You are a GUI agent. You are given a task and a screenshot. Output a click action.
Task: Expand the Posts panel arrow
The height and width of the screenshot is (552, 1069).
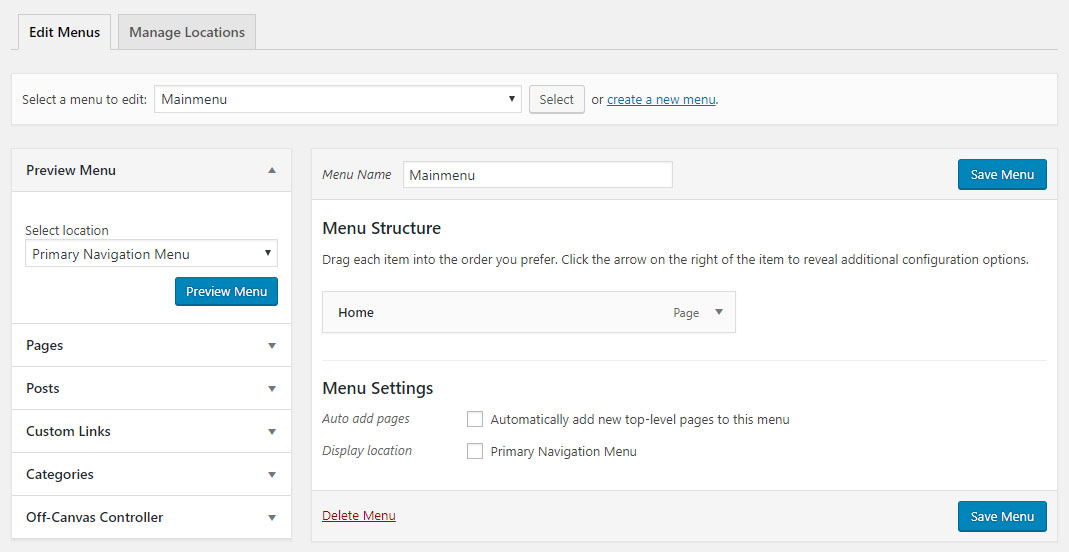tap(272, 388)
